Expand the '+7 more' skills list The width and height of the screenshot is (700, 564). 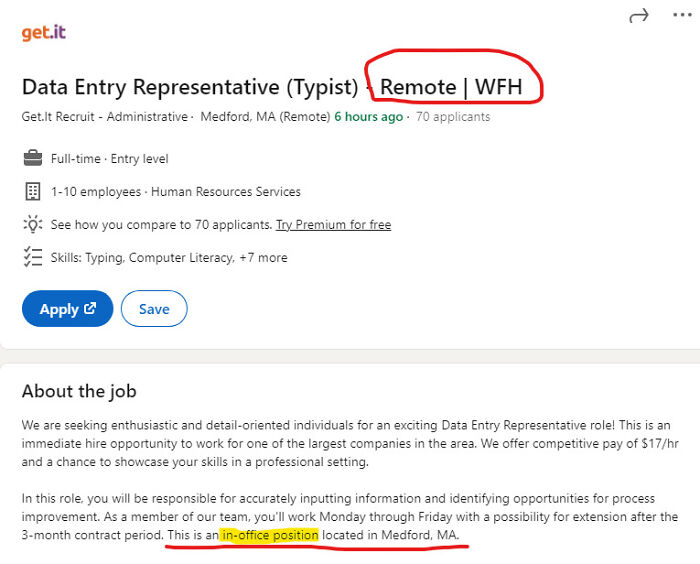[x=263, y=258]
